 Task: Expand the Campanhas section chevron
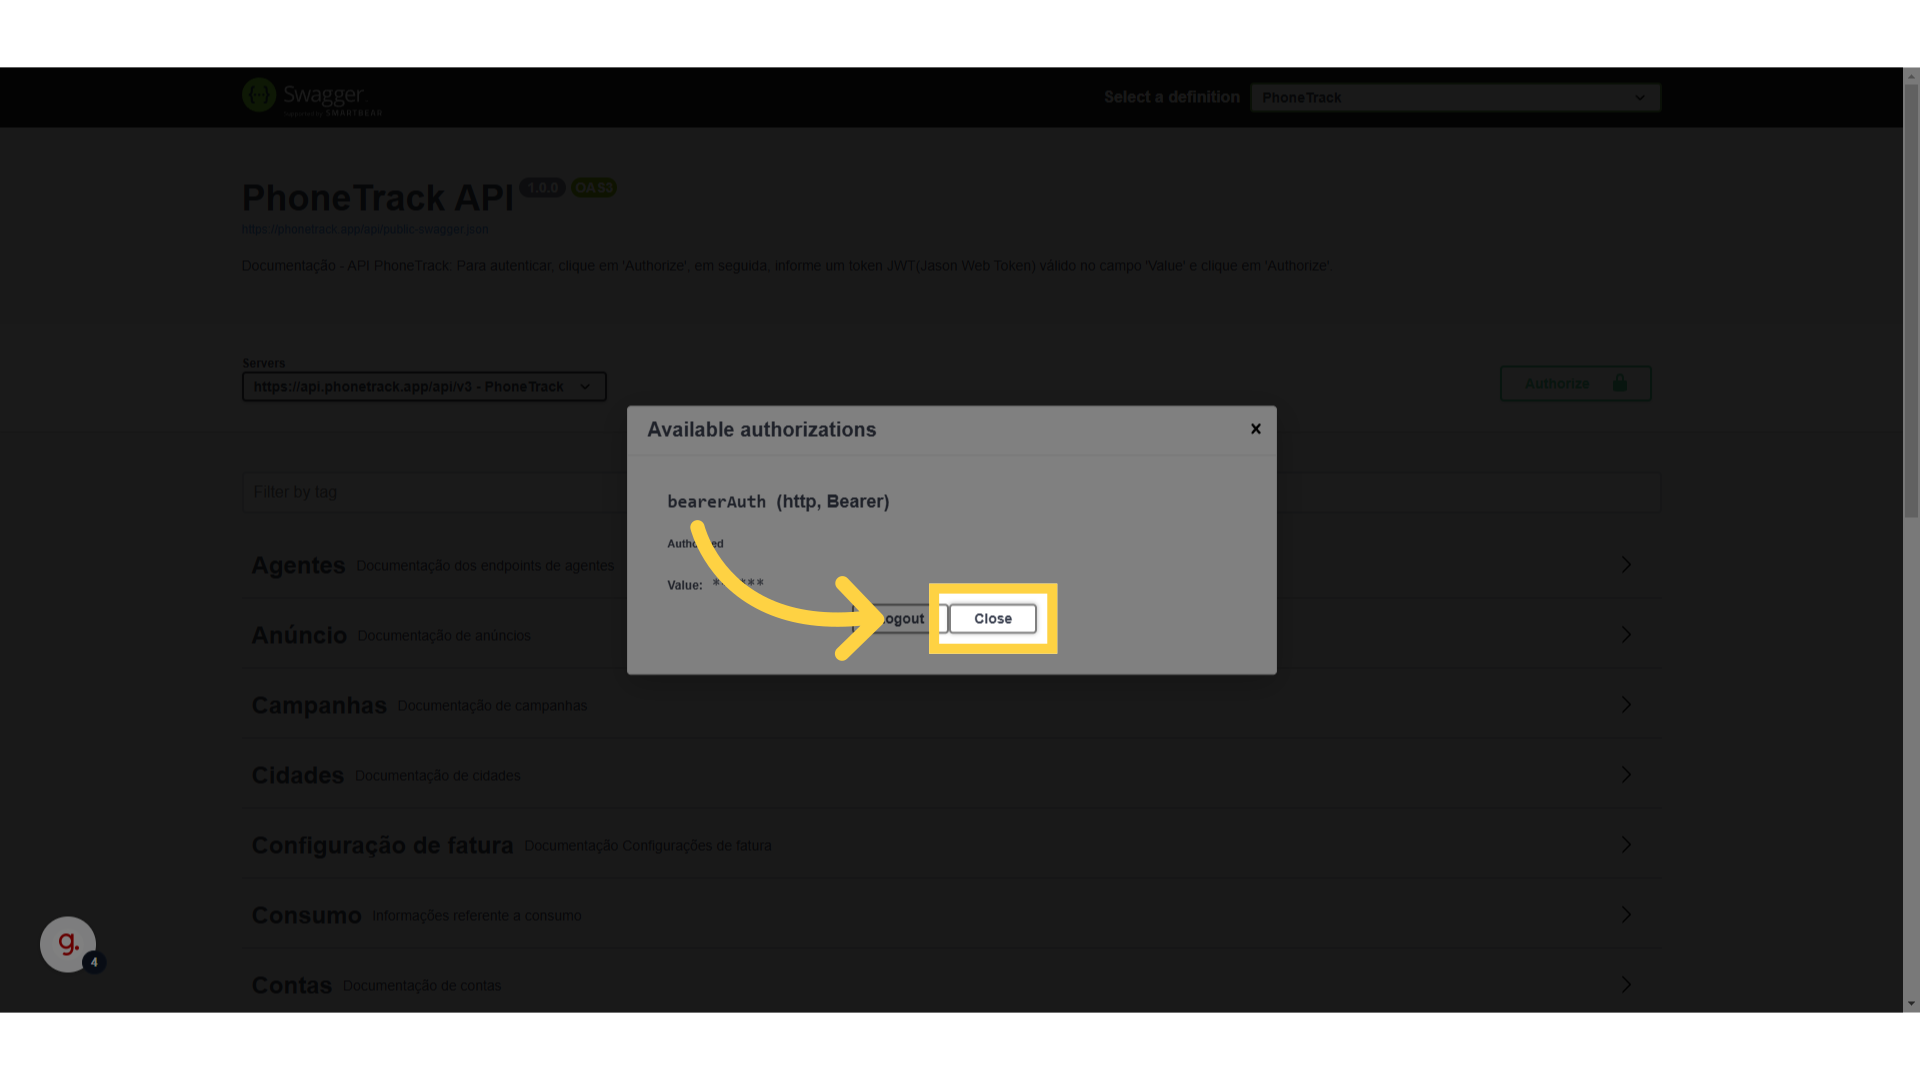1626,705
